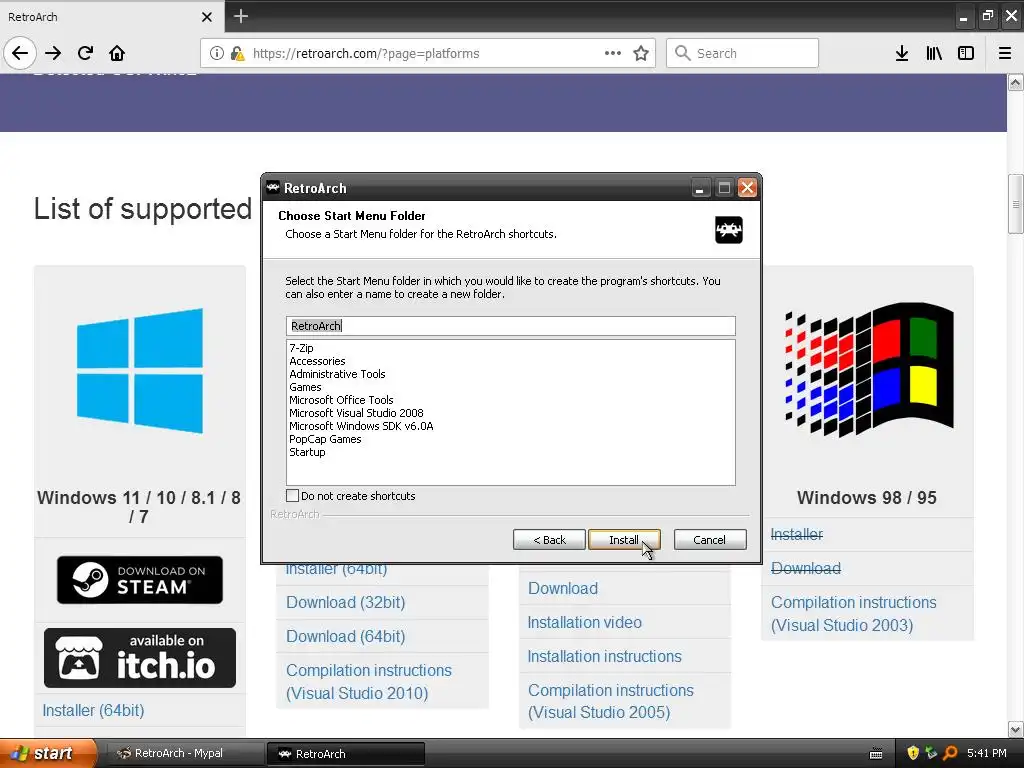Go forward with the browser forward arrow
This screenshot has height=768, width=1024.
pyautogui.click(x=53, y=53)
